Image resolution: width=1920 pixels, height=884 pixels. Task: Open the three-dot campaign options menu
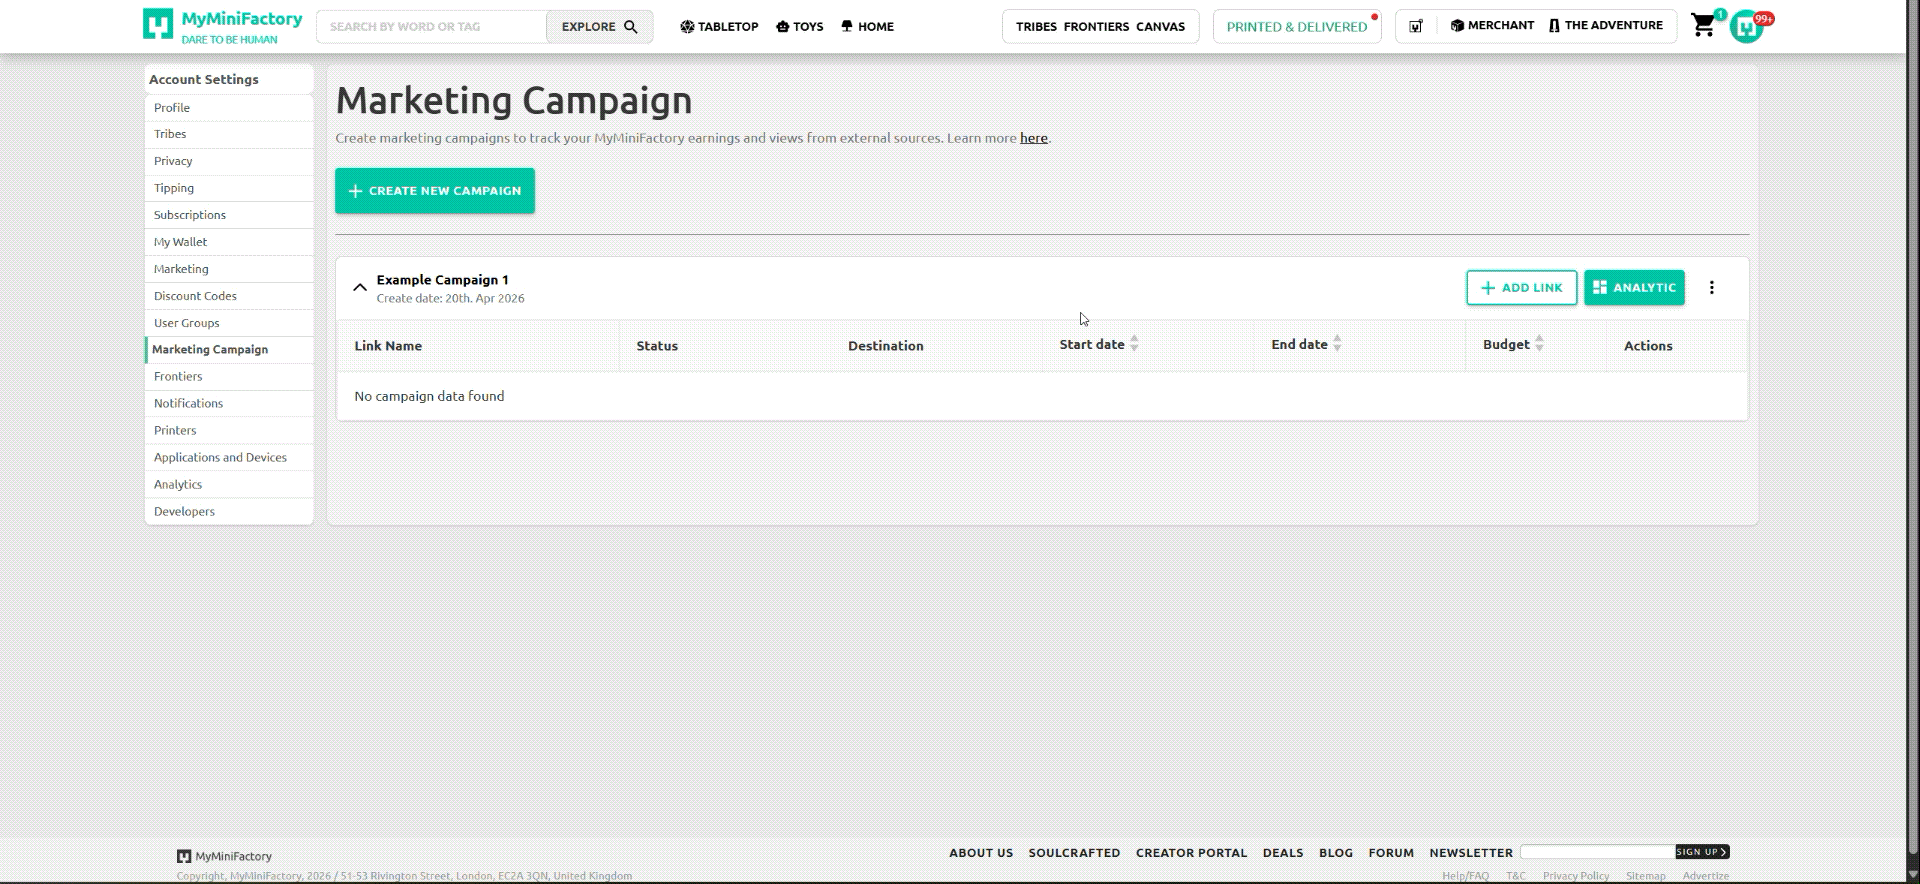(x=1711, y=288)
